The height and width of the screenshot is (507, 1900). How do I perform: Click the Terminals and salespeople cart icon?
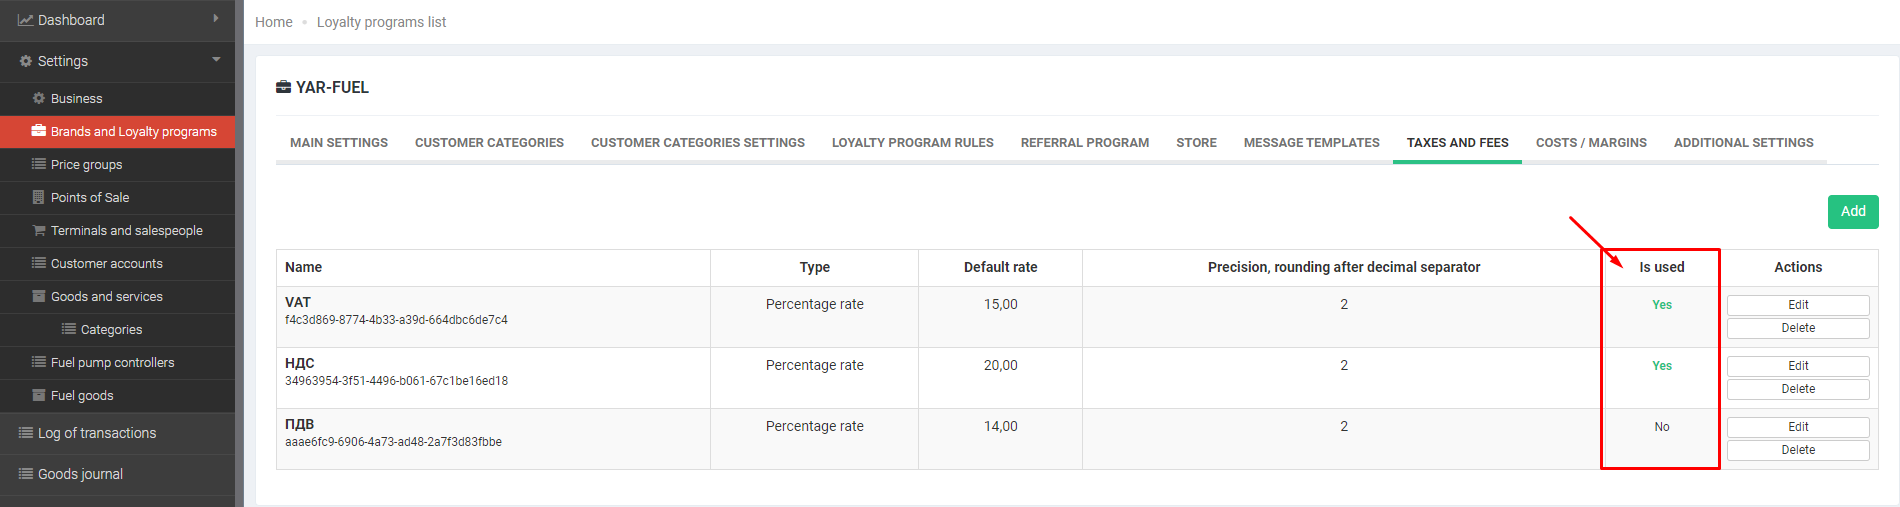coord(39,230)
